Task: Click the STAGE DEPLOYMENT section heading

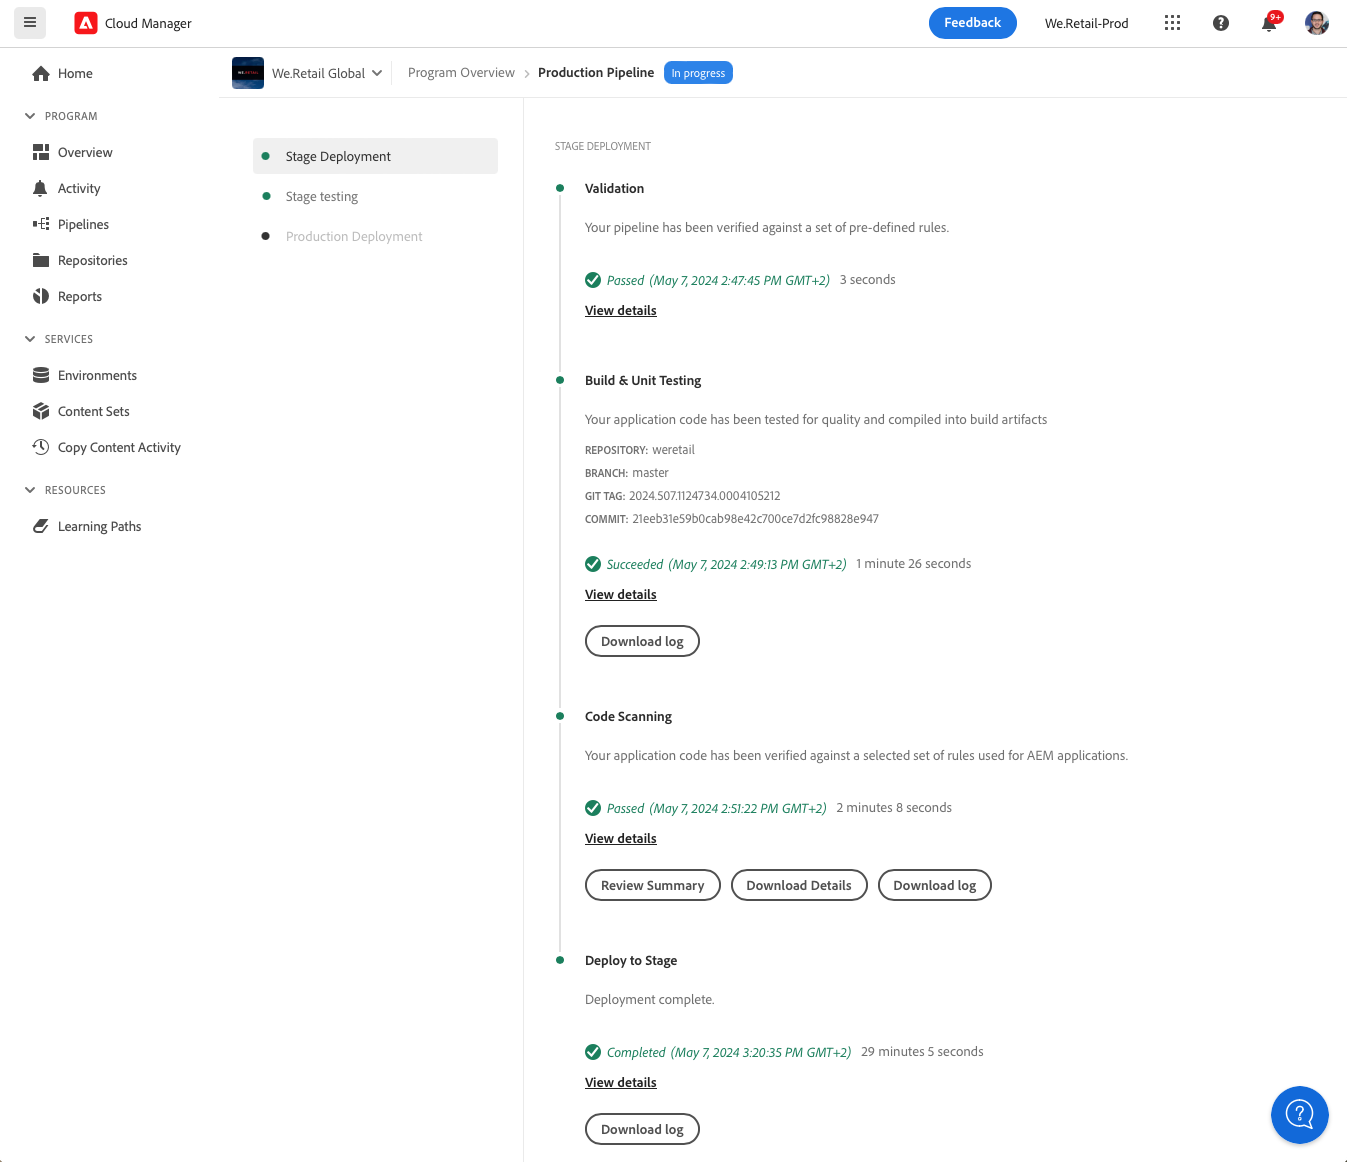Action: tap(603, 146)
